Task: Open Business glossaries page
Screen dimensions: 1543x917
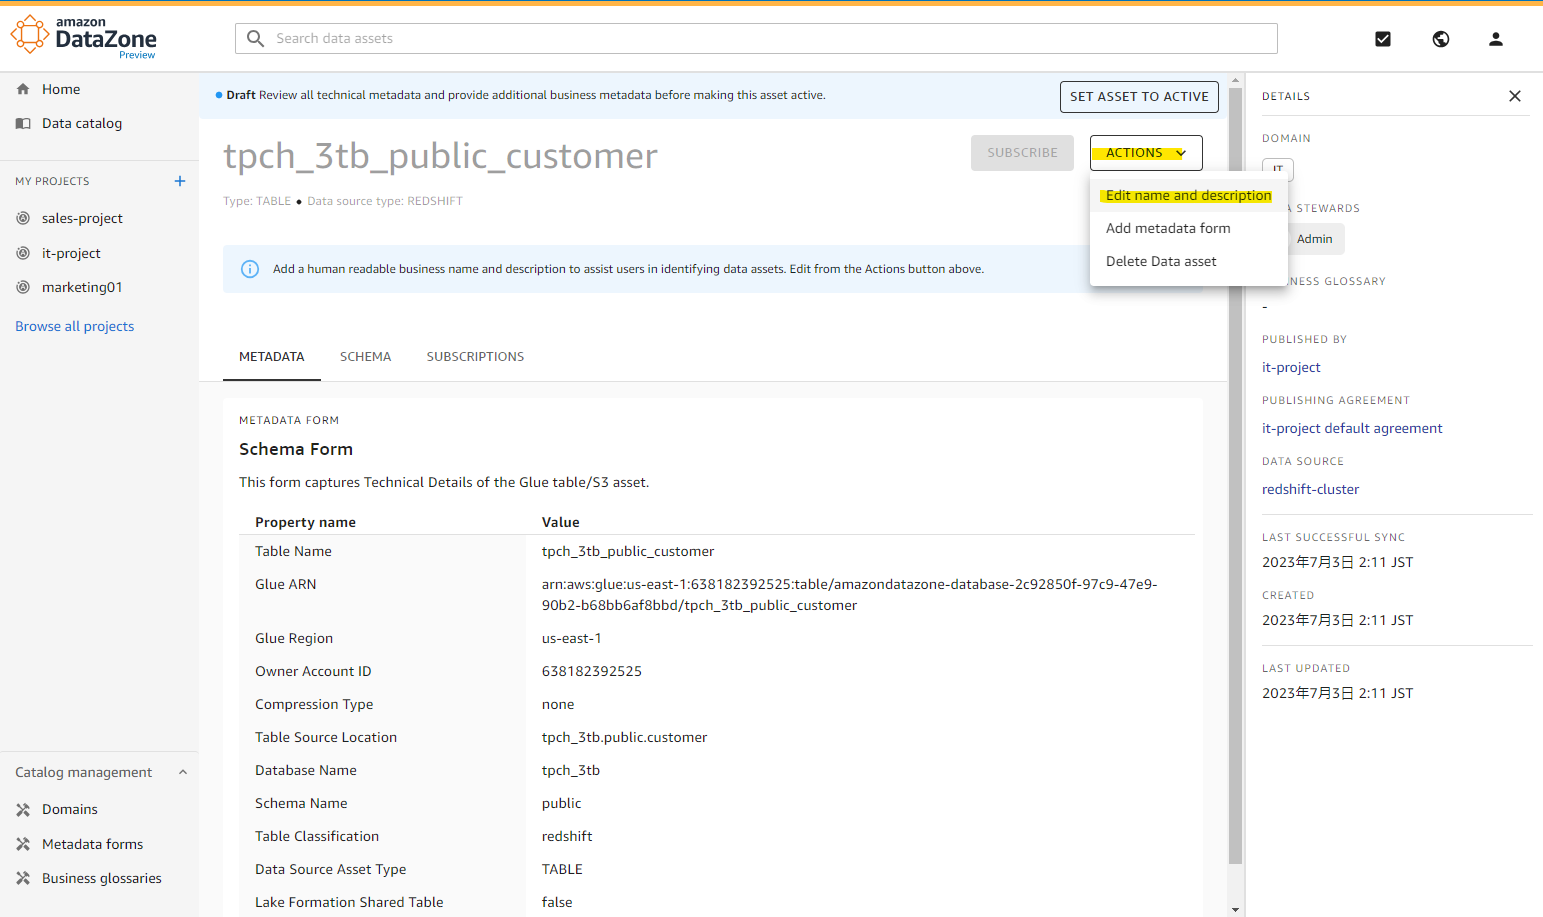Action: (x=102, y=878)
